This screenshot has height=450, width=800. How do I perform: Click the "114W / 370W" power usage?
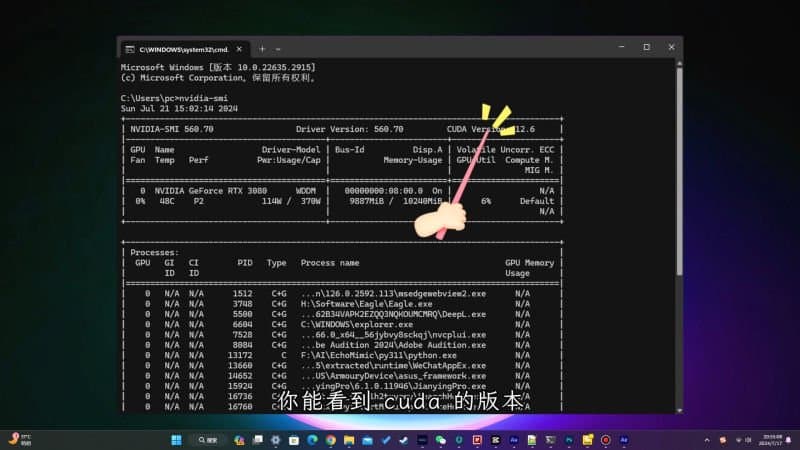click(x=291, y=201)
